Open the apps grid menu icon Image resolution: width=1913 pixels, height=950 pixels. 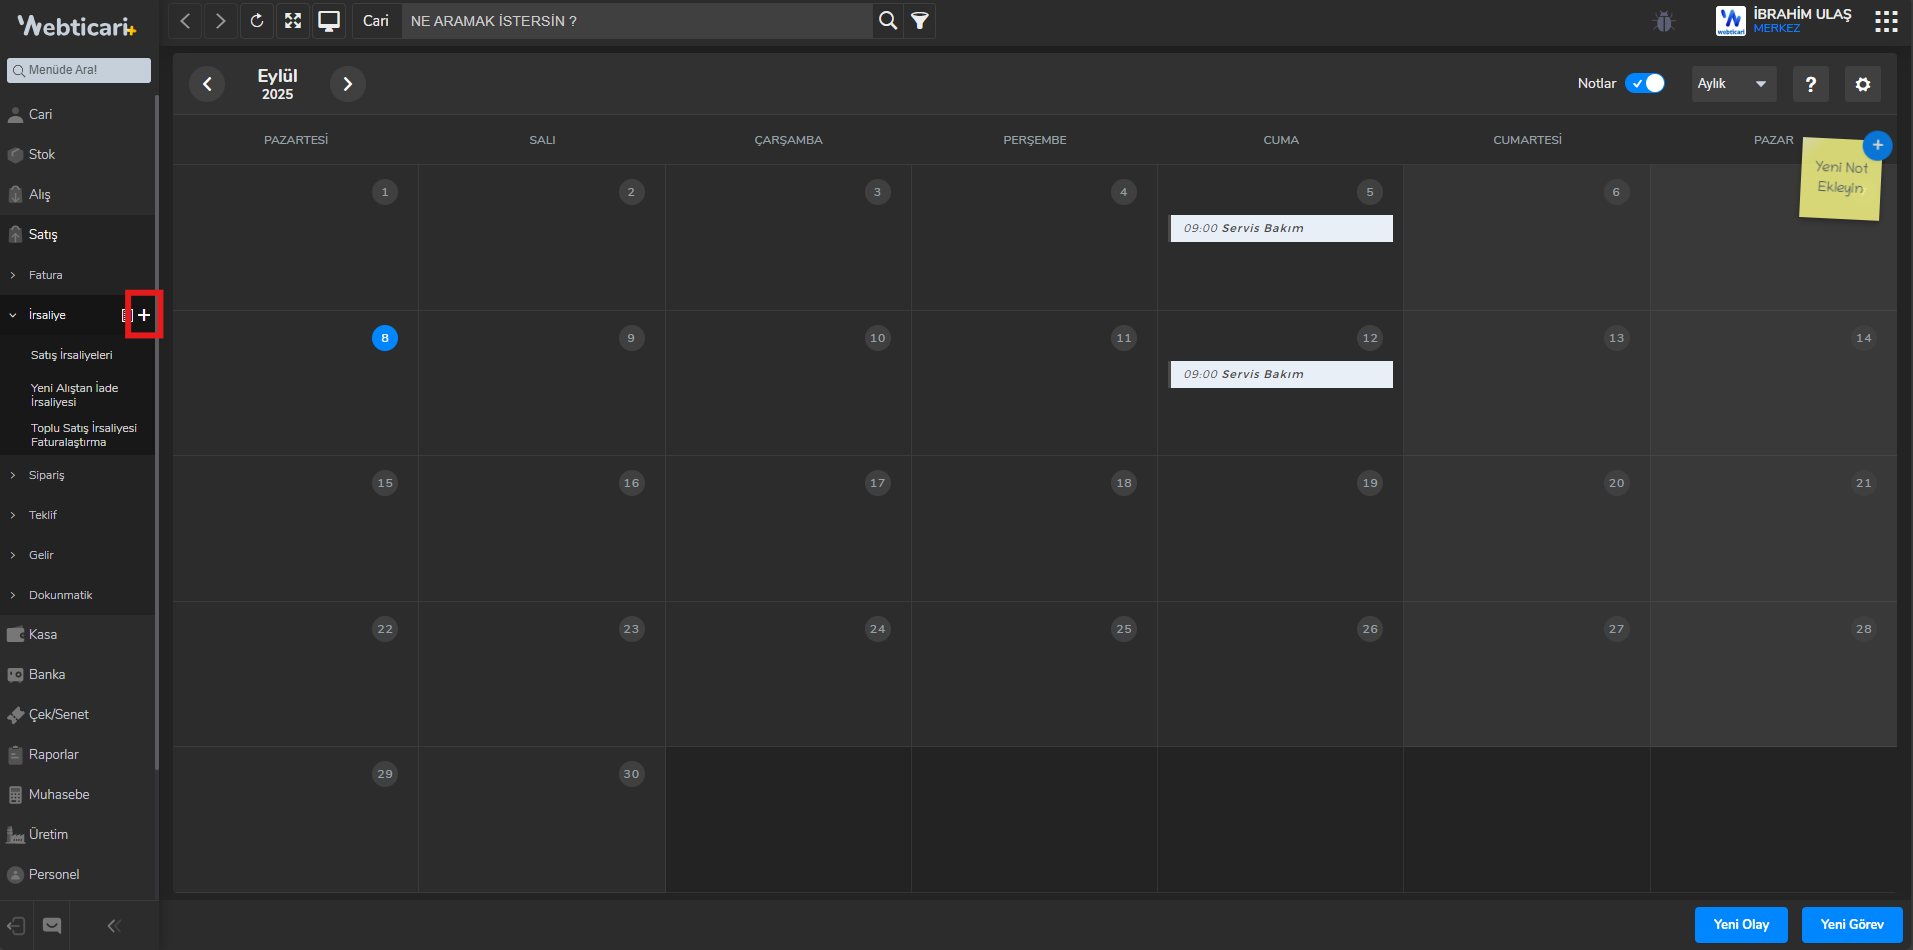pos(1886,21)
